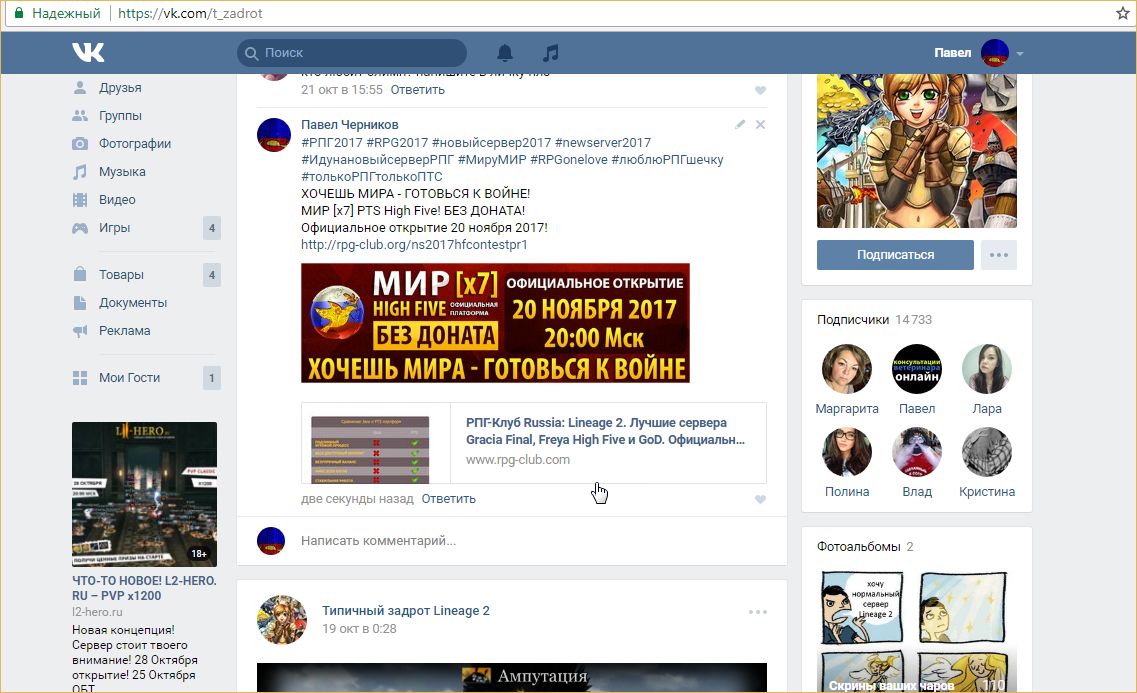
Task: Go to Музыка in sidebar menu
Action: coord(122,172)
